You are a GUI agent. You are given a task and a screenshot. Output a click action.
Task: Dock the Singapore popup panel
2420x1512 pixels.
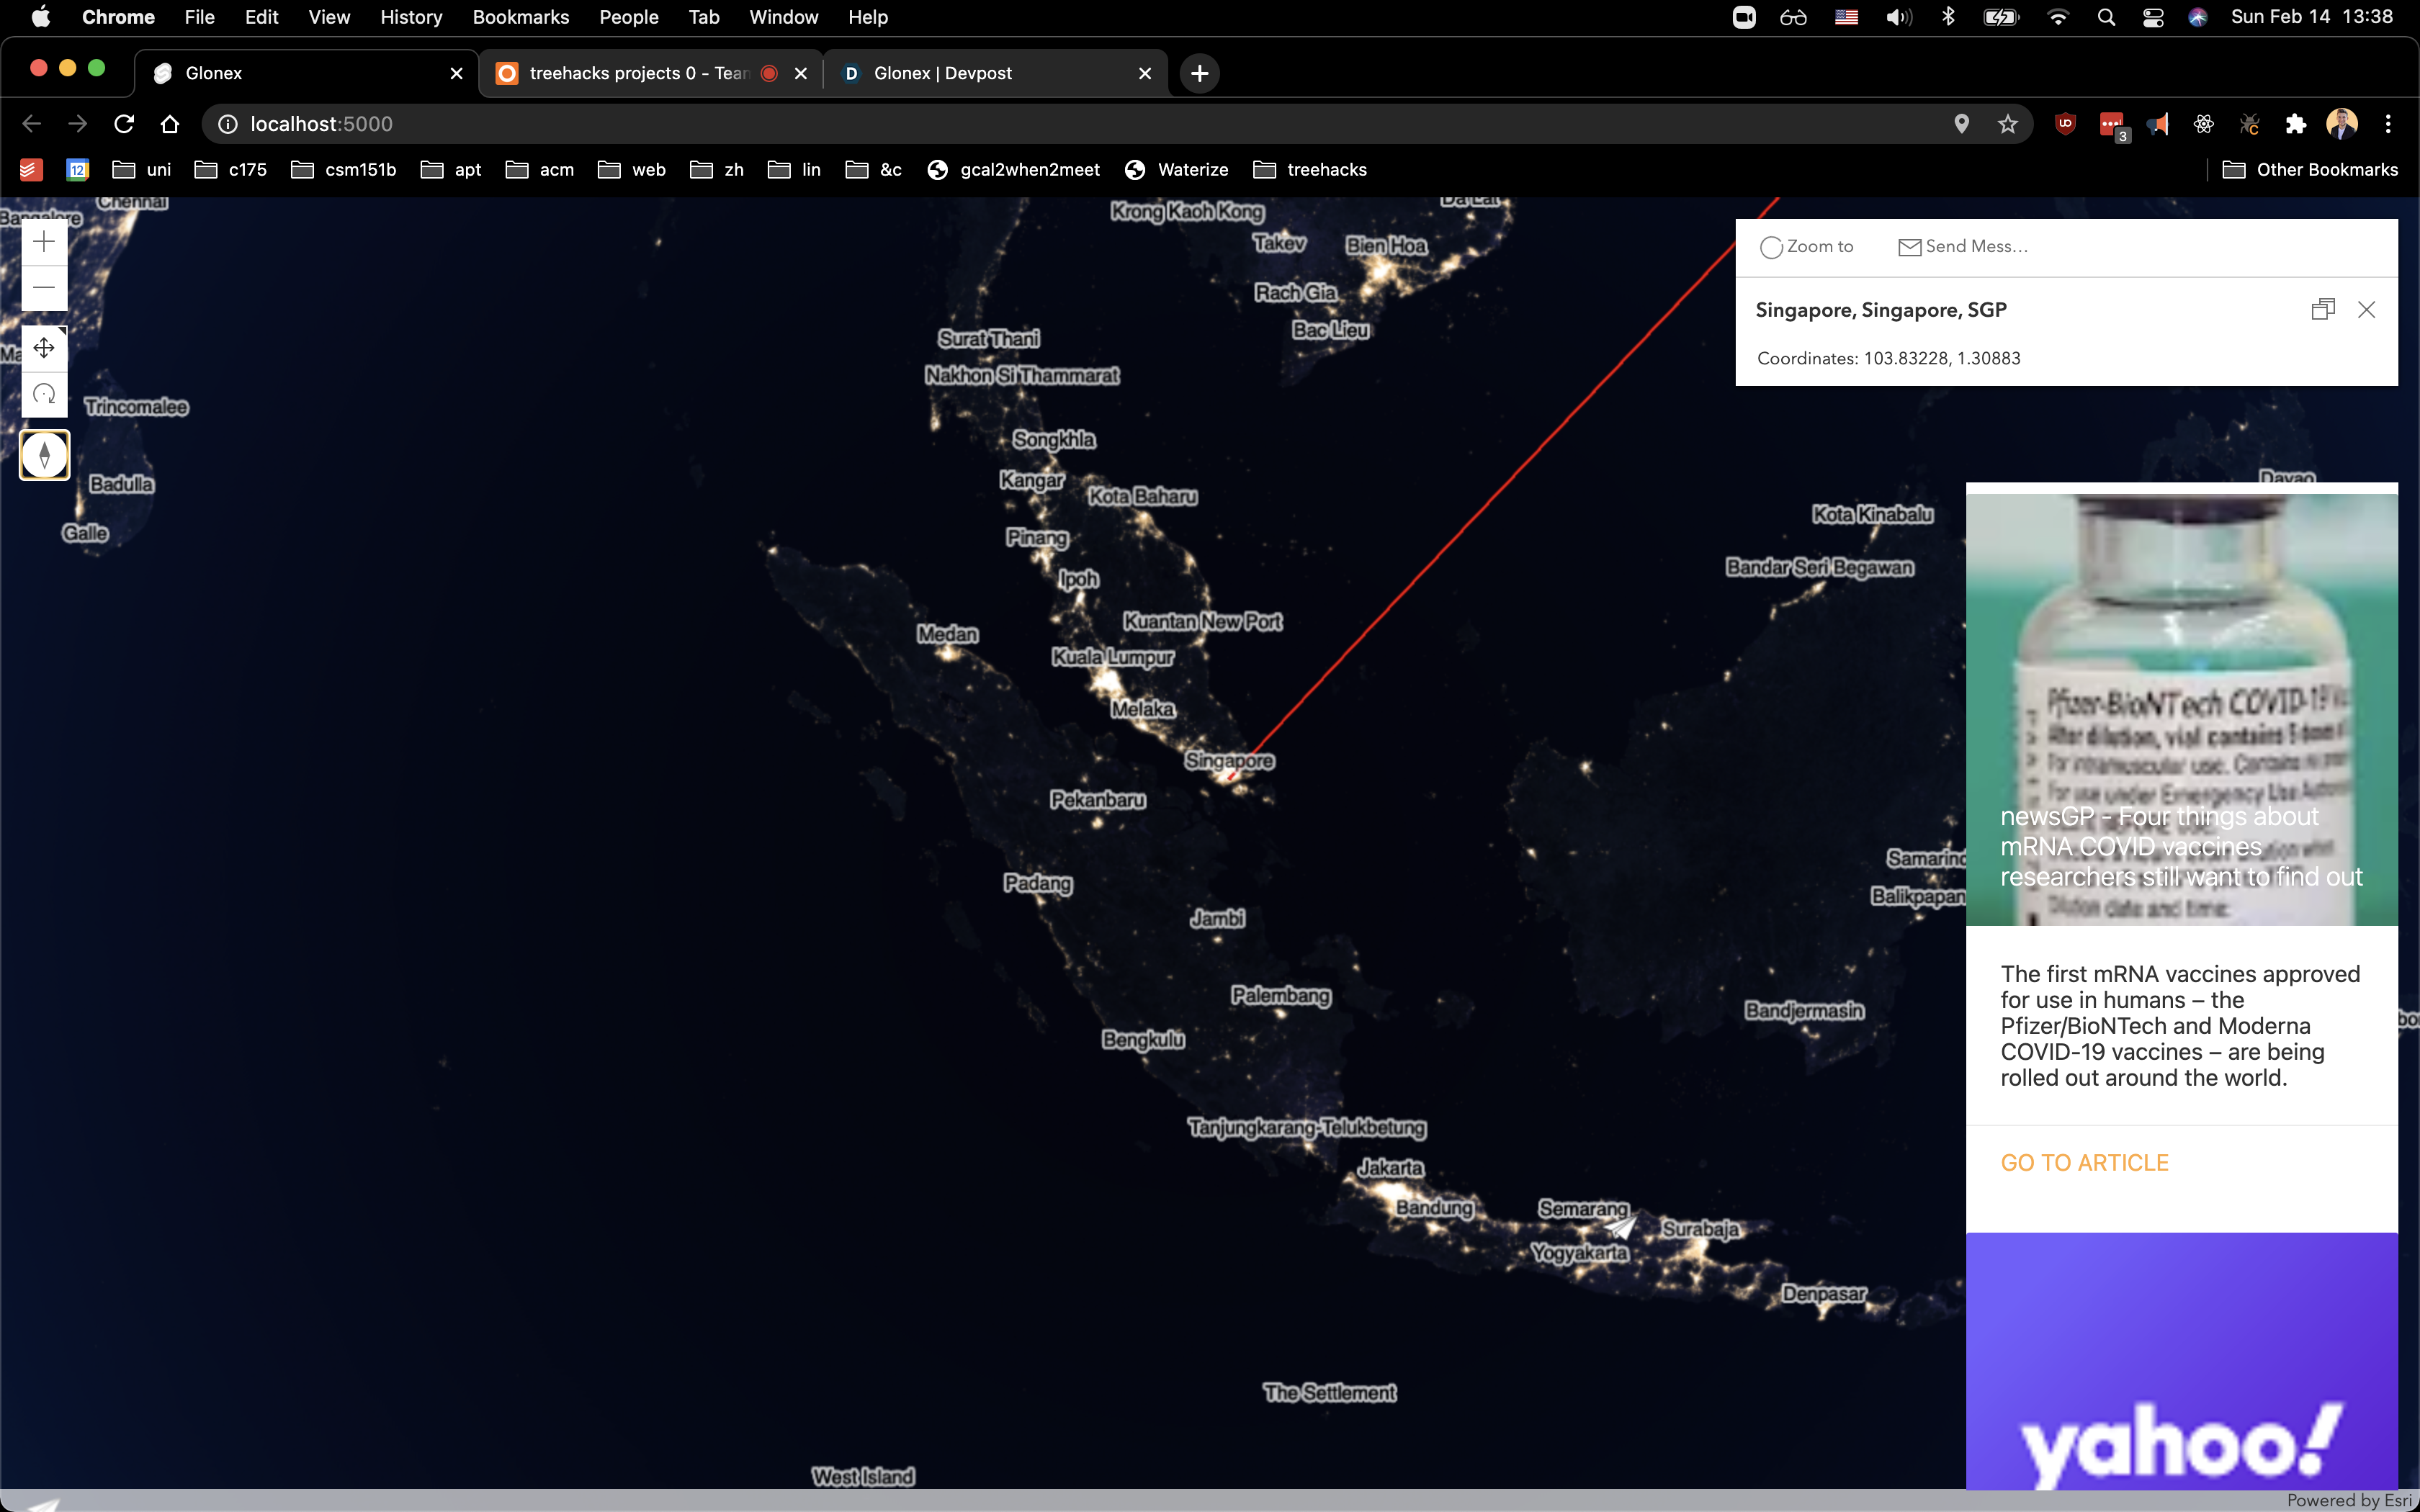point(2322,310)
